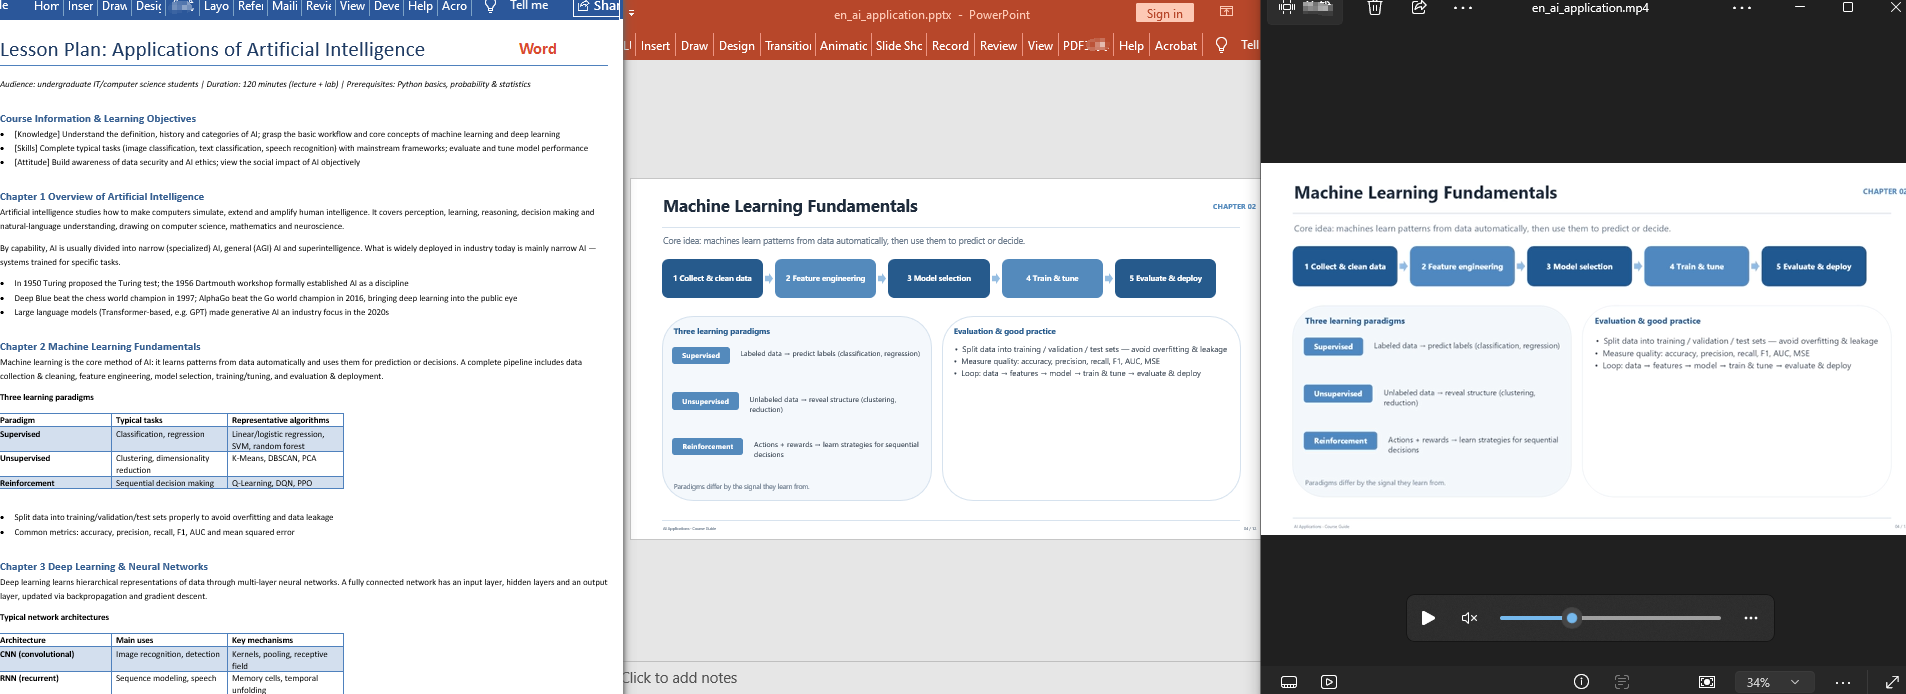Image resolution: width=1906 pixels, height=694 pixels.
Task: Delete the video using the trash icon
Action: click(1375, 8)
